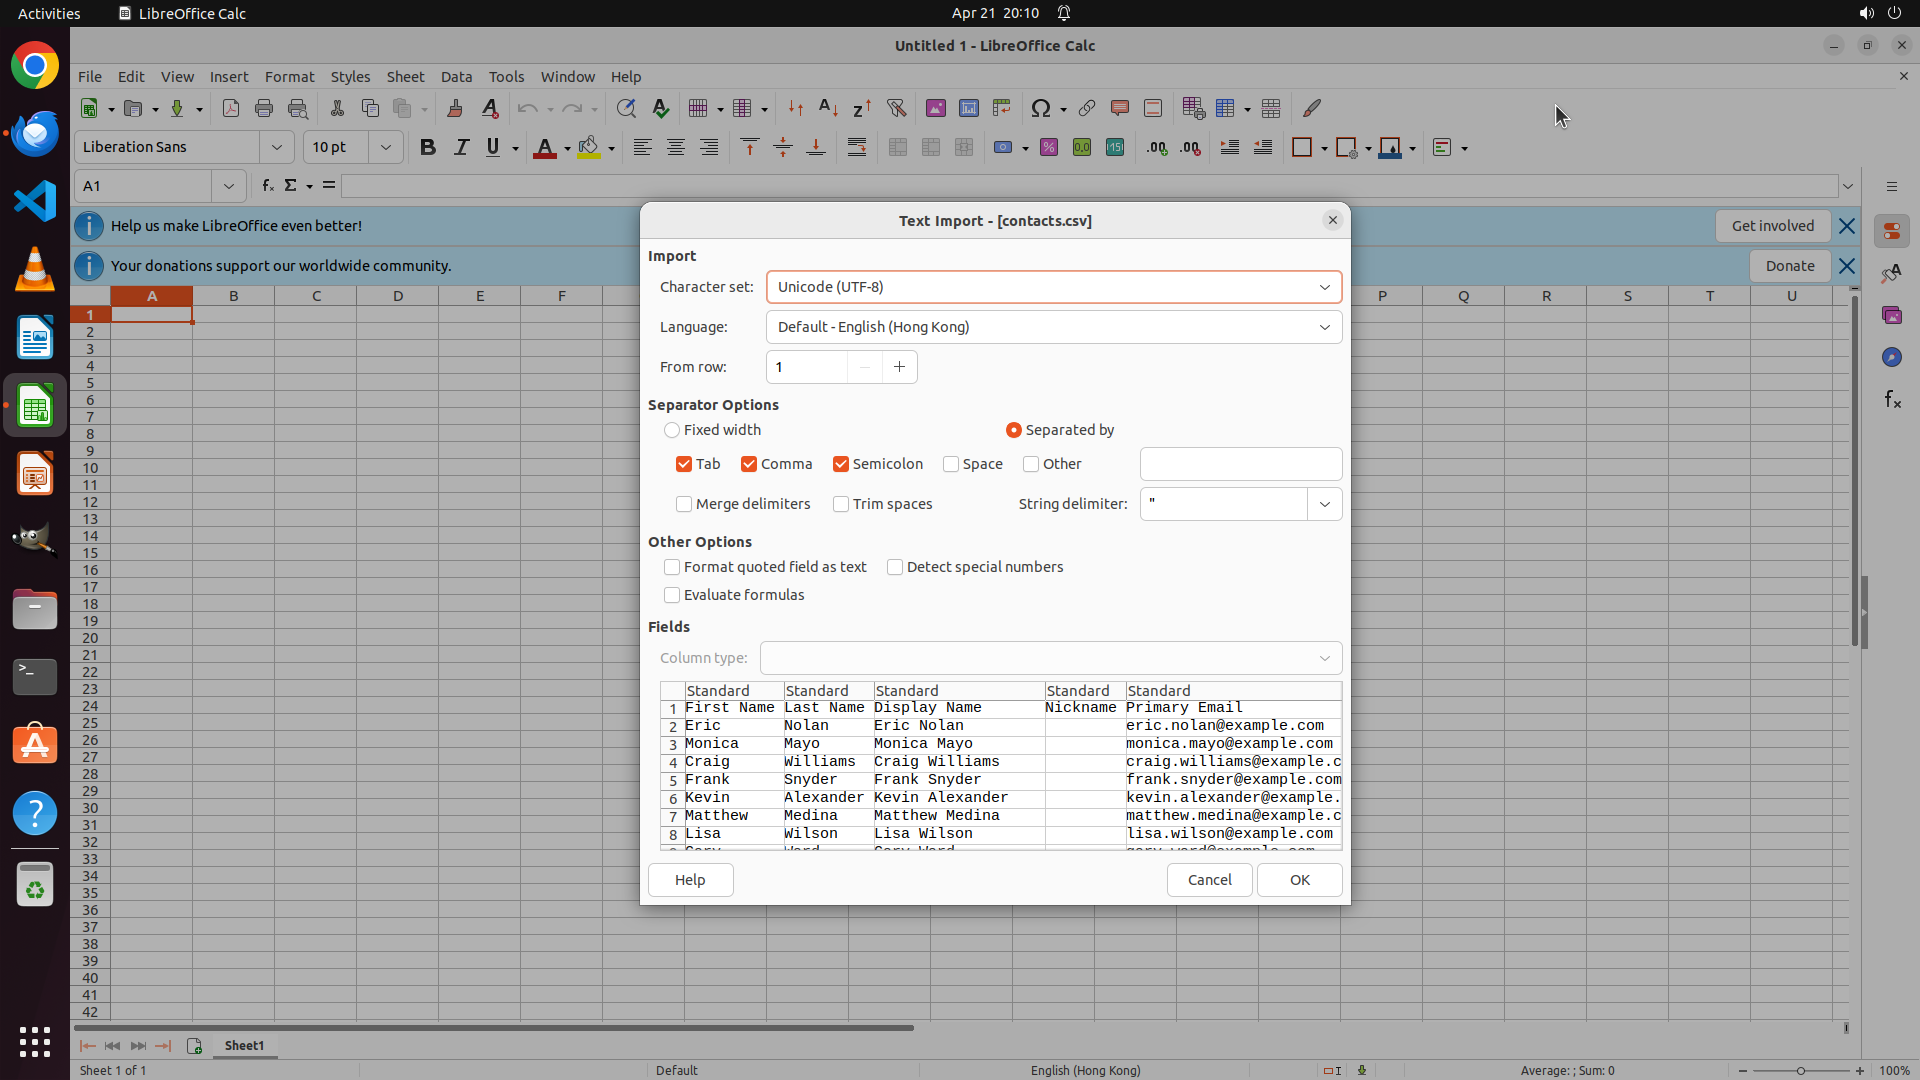Open the Styles menu

(x=350, y=77)
